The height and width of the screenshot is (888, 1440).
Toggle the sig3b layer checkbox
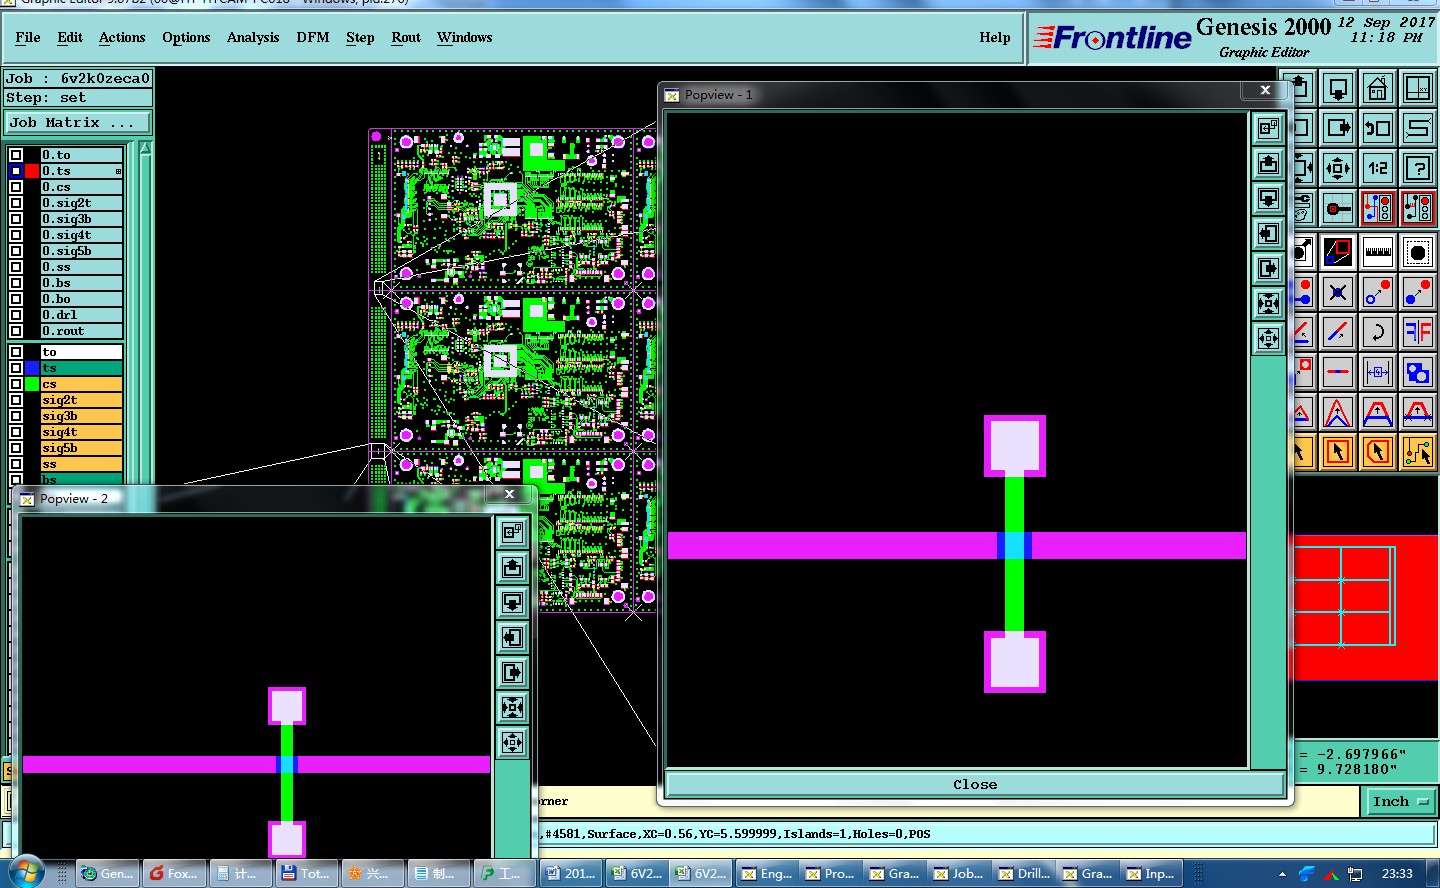pyautogui.click(x=16, y=416)
